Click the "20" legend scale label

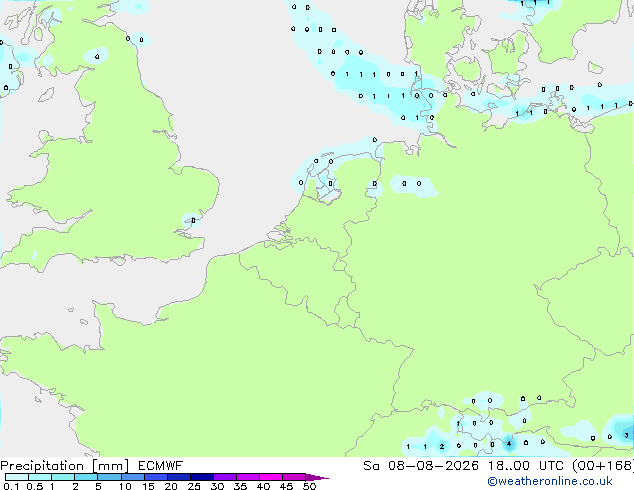click(x=171, y=486)
